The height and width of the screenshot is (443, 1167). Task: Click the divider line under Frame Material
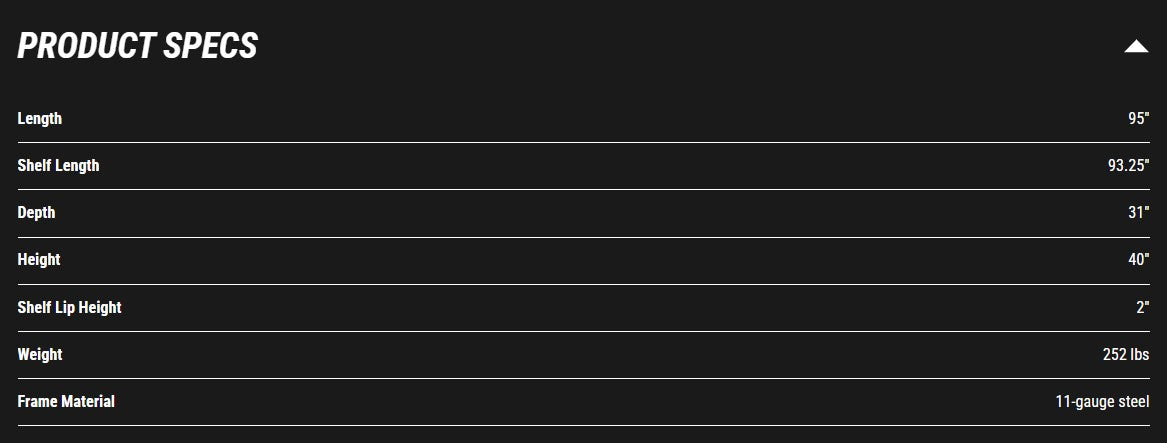click(x=583, y=425)
